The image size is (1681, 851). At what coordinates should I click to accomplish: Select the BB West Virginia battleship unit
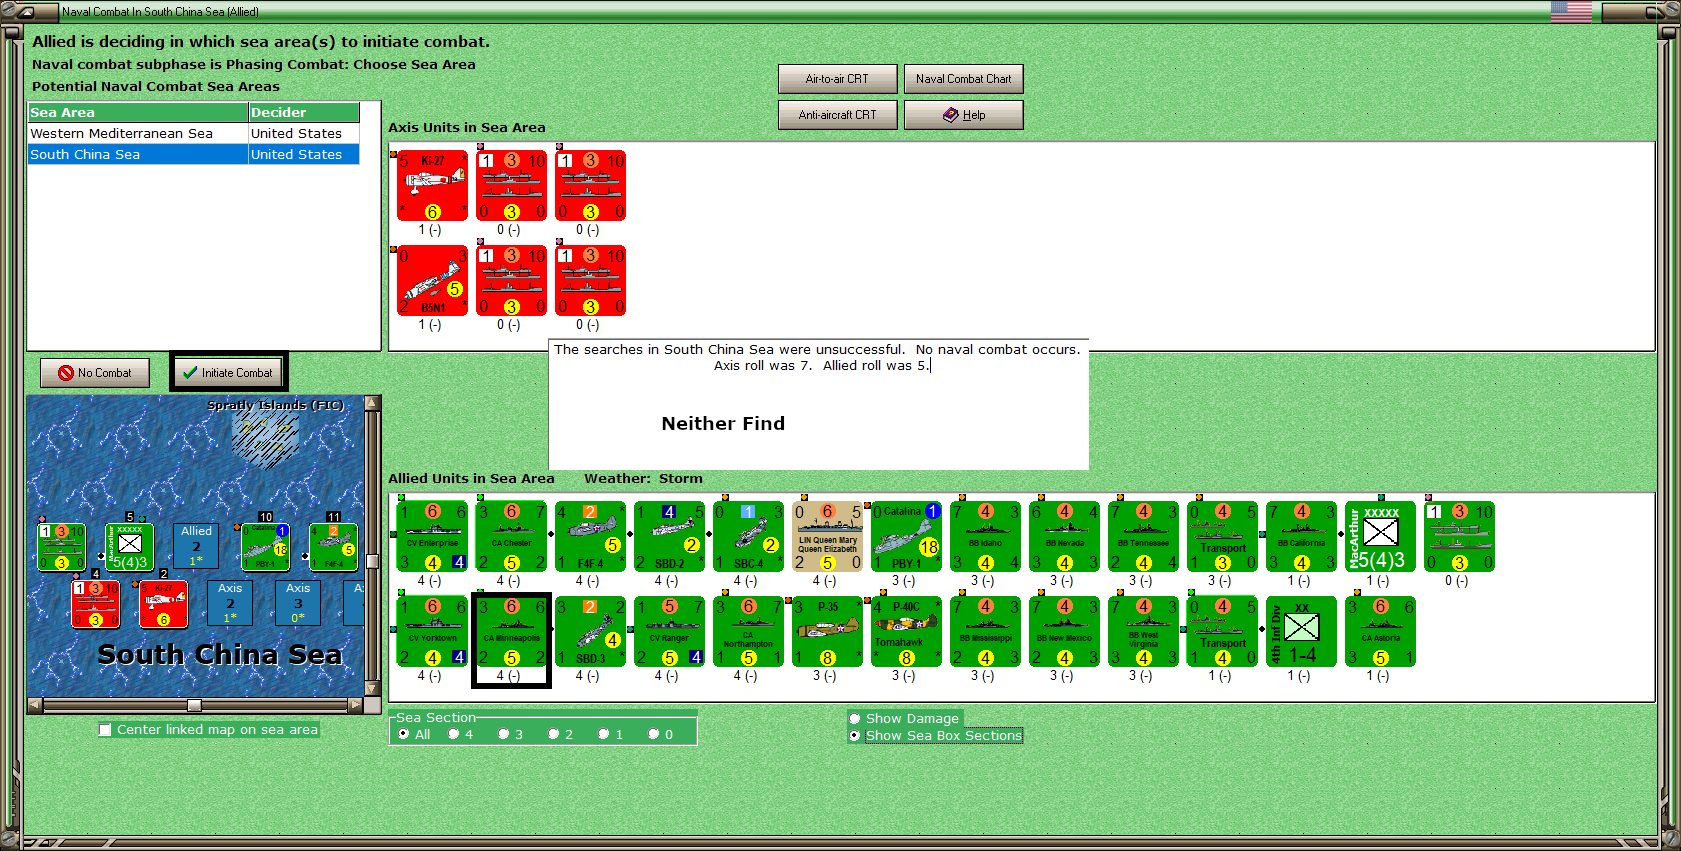[1143, 632]
